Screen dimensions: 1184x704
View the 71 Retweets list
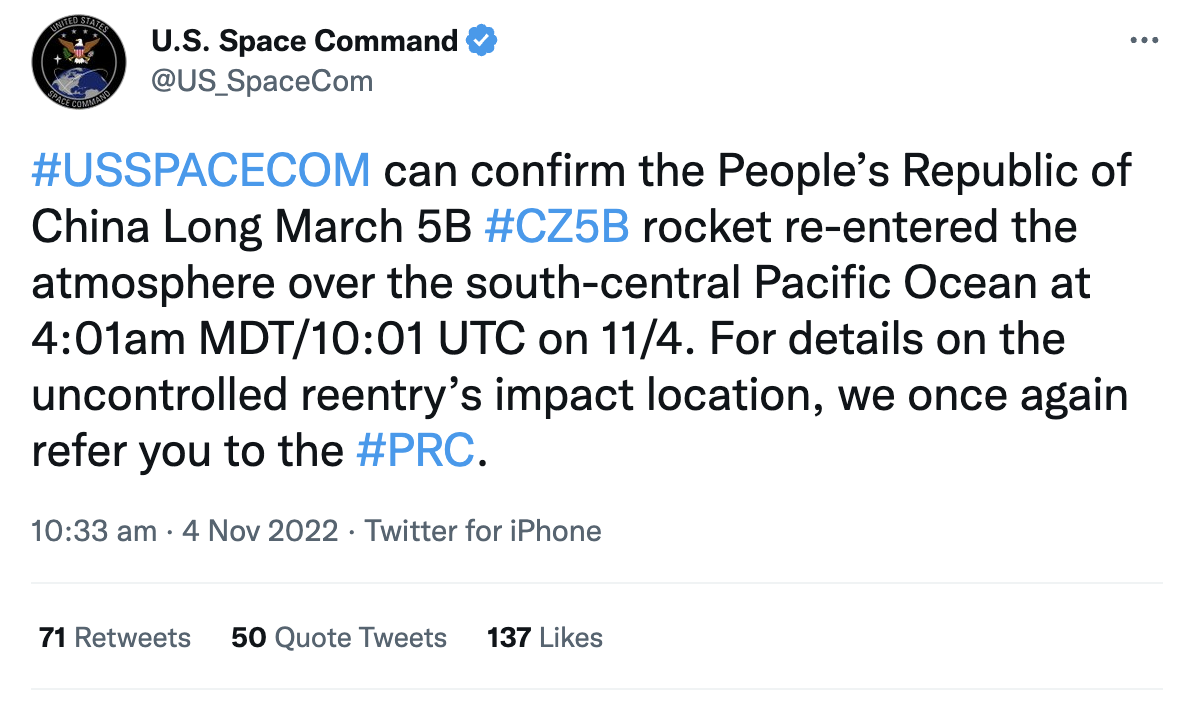(115, 638)
